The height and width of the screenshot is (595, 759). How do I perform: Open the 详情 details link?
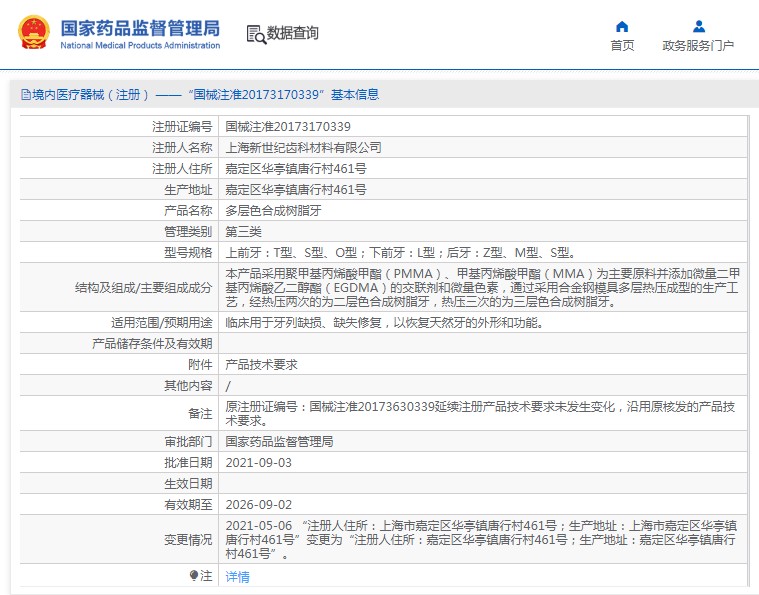pyautogui.click(x=237, y=577)
